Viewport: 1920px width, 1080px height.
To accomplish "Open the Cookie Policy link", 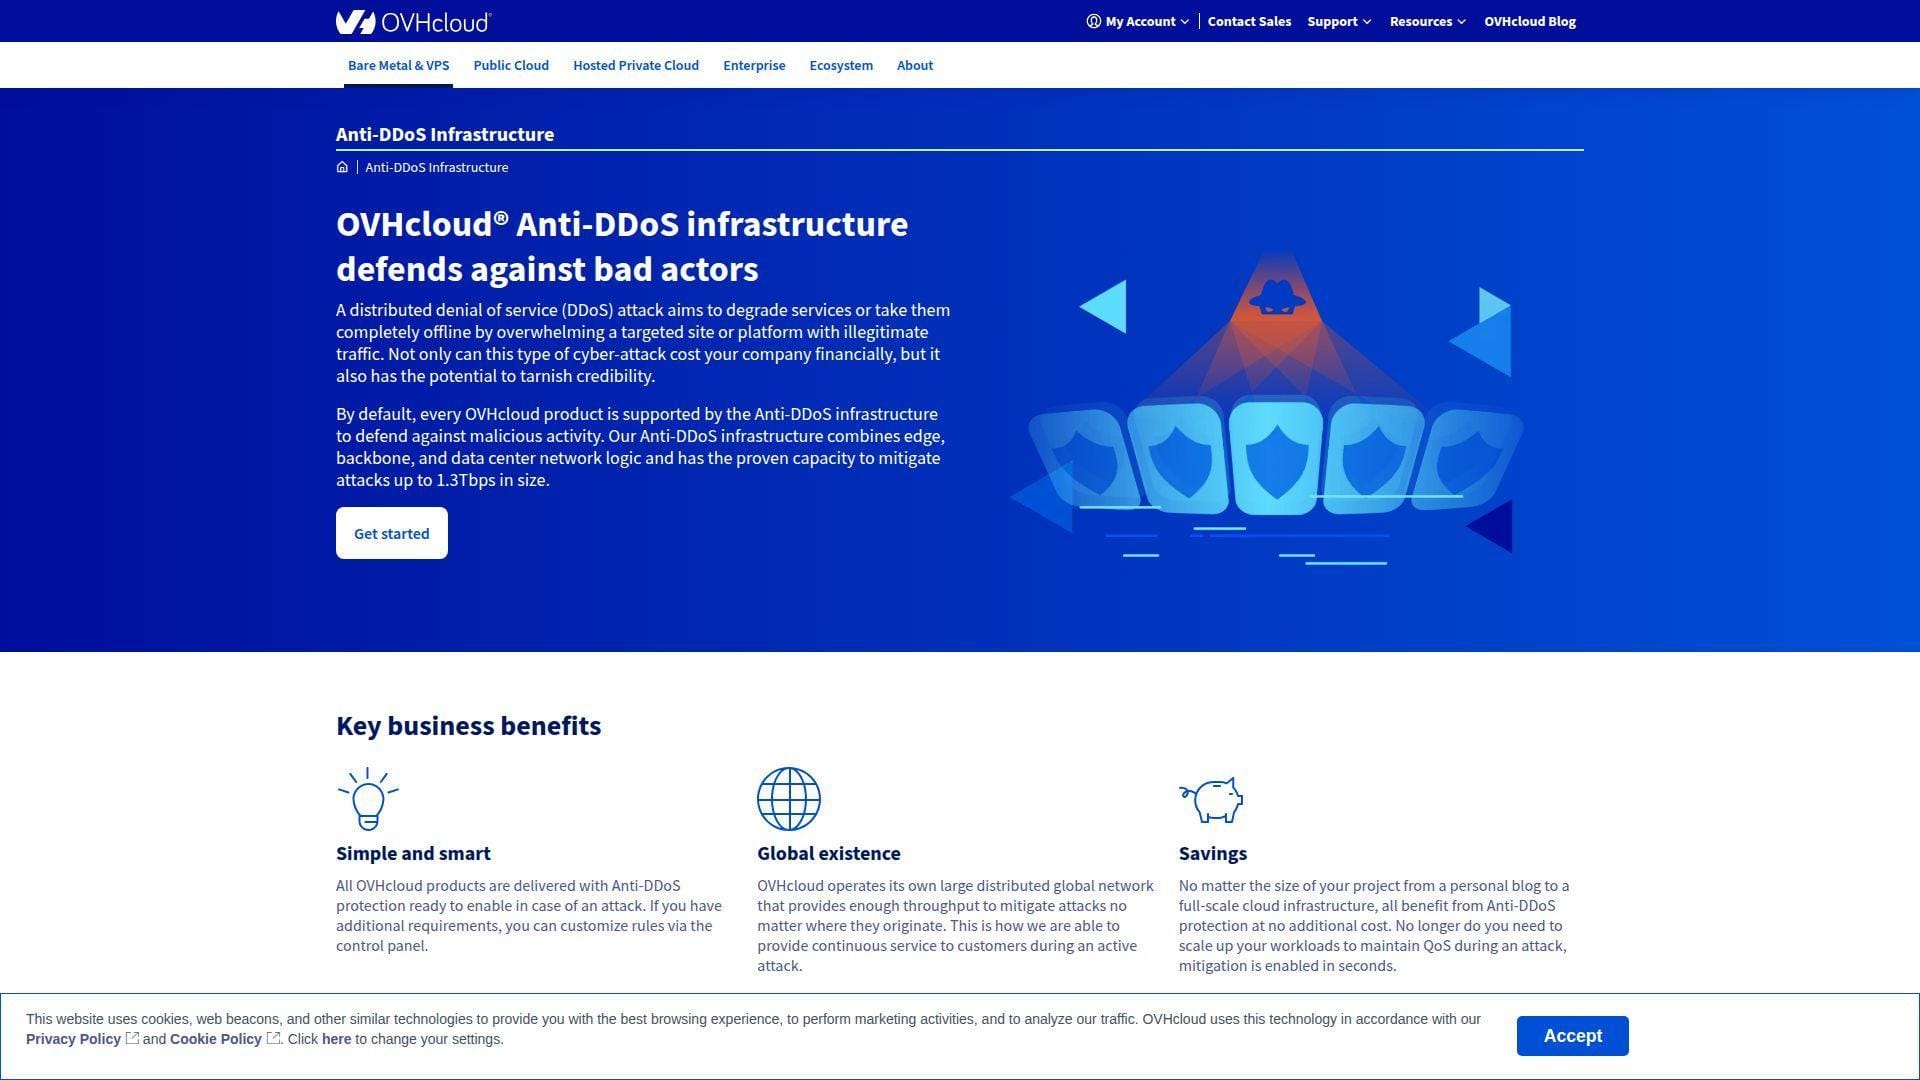I will [x=215, y=1039].
